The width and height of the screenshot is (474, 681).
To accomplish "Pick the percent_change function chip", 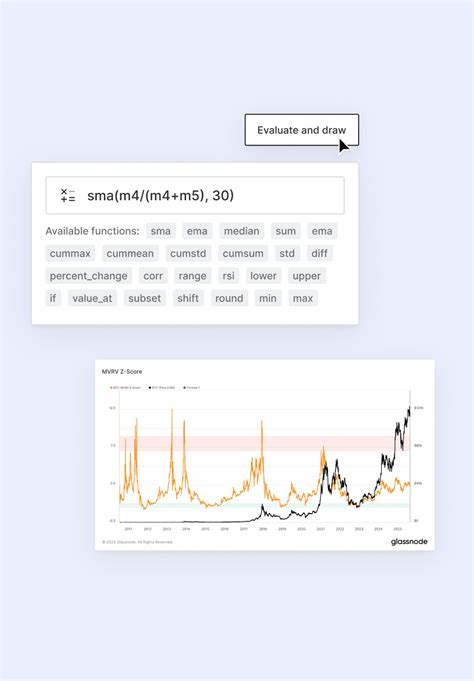I will click(88, 276).
